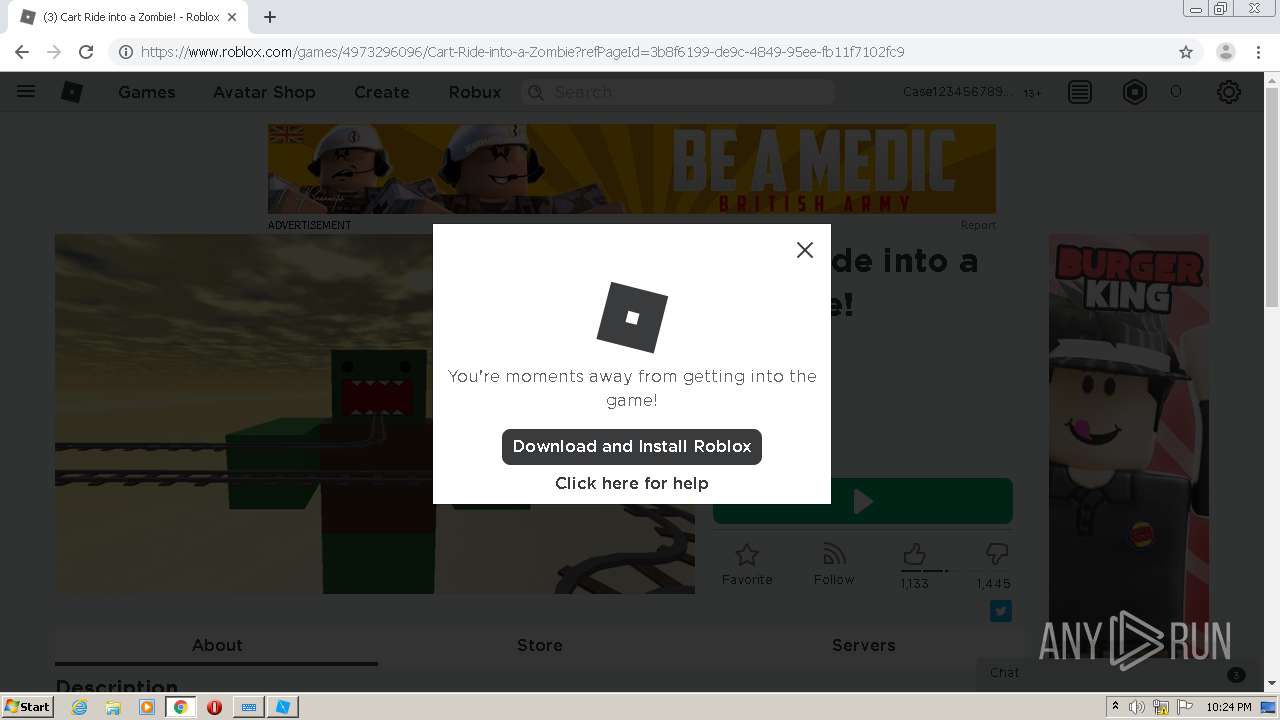
Task: Click the Burger King side advertisement
Action: tap(1128, 445)
